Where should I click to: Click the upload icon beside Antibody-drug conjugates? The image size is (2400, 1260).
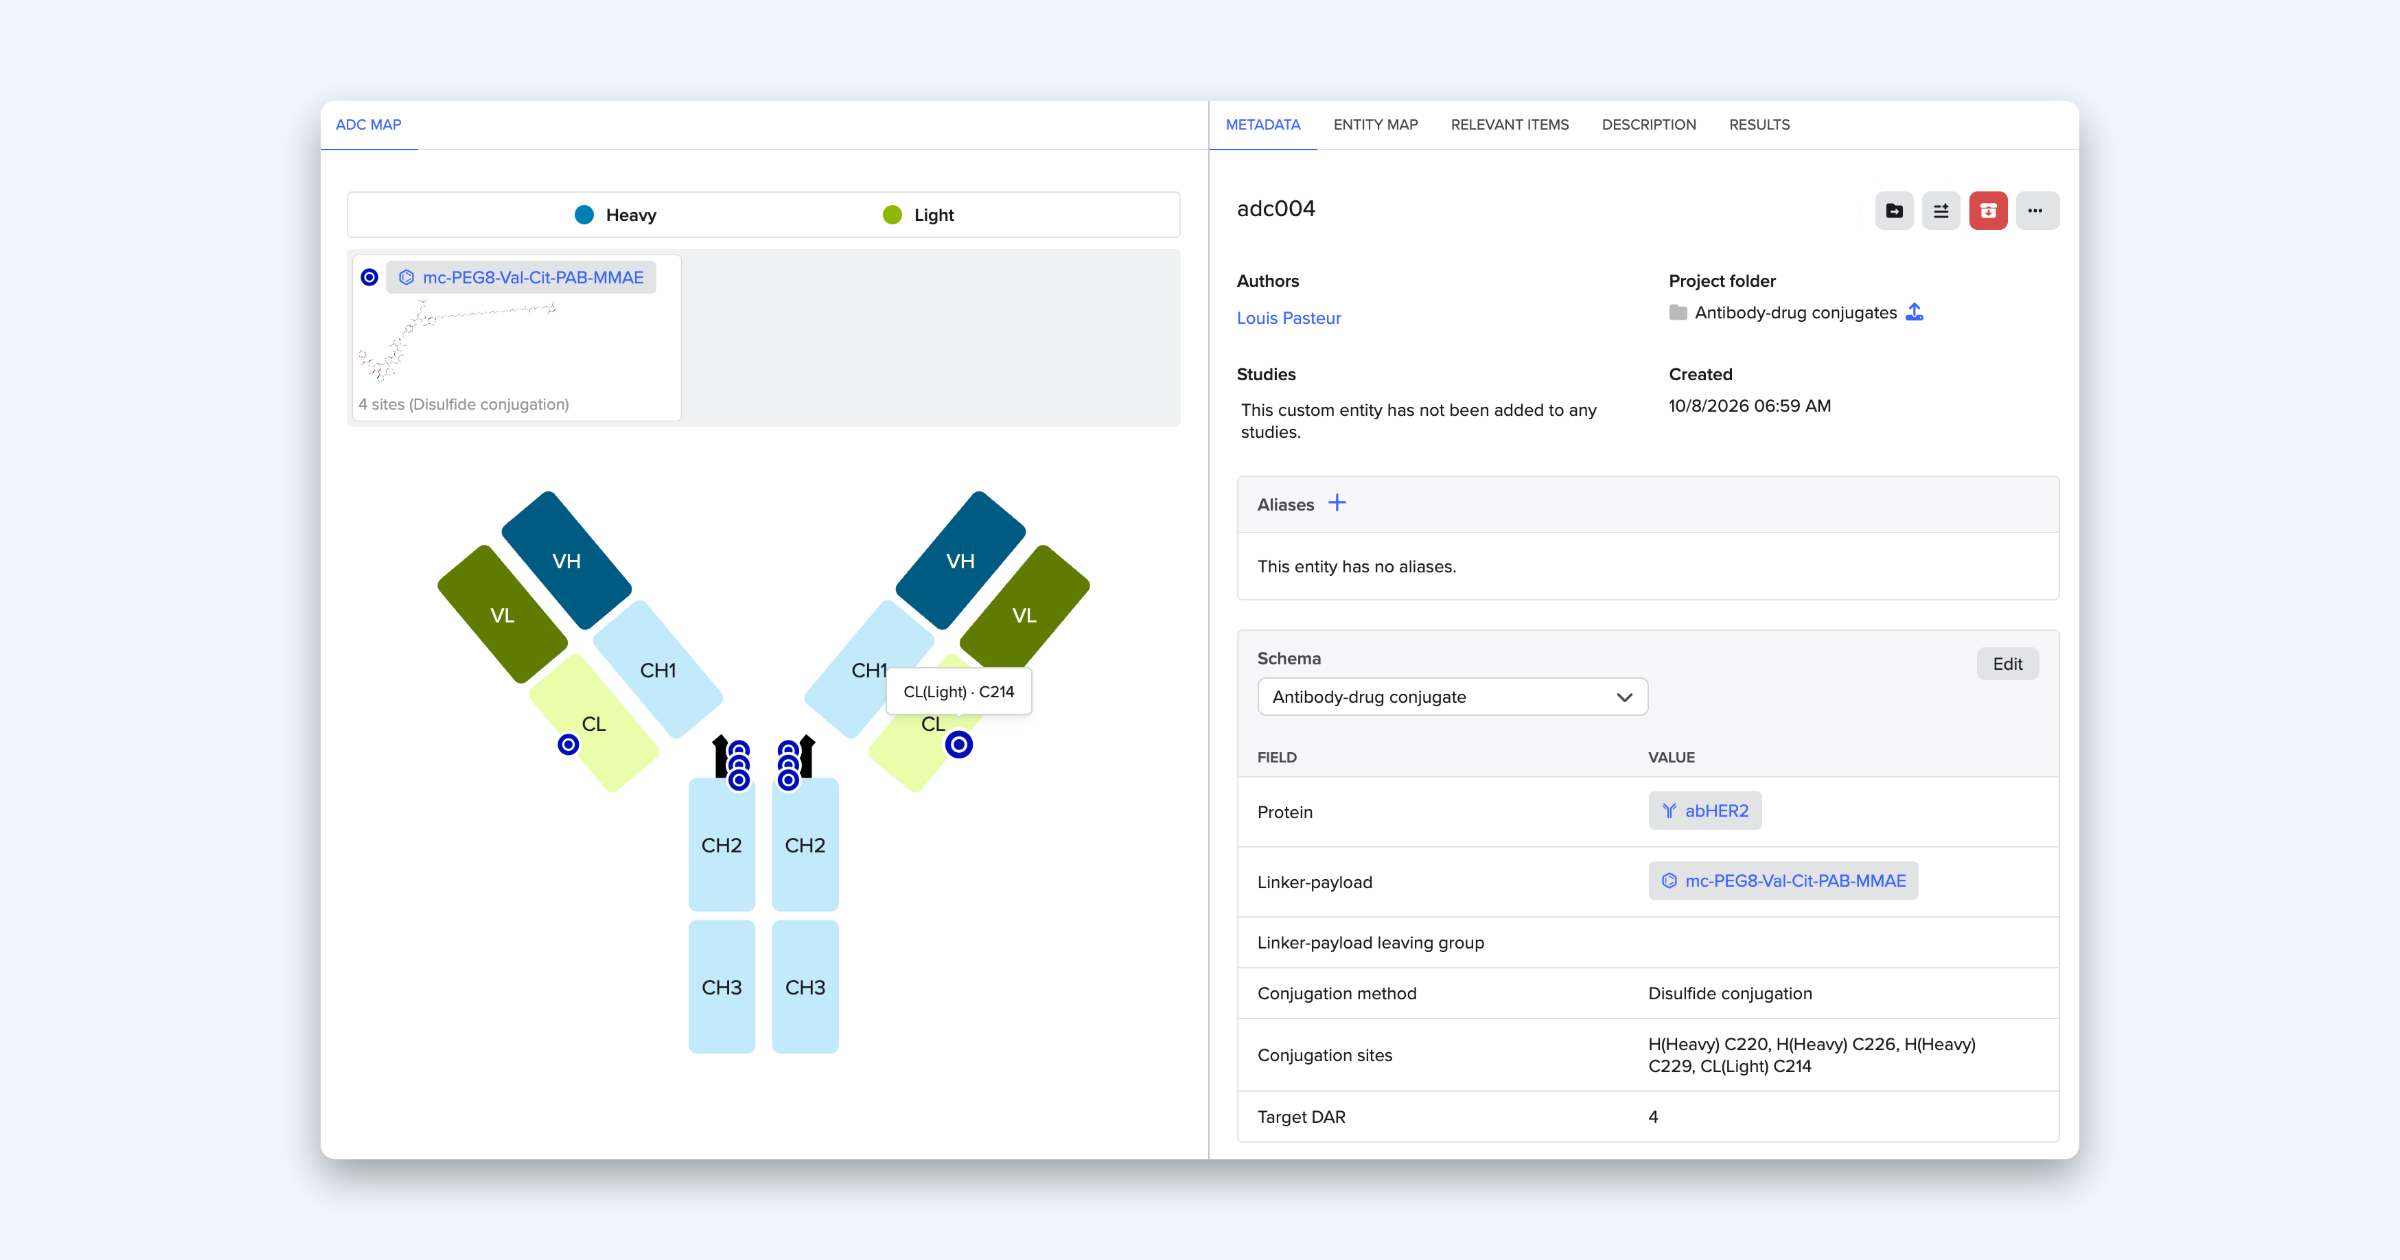tap(1914, 312)
